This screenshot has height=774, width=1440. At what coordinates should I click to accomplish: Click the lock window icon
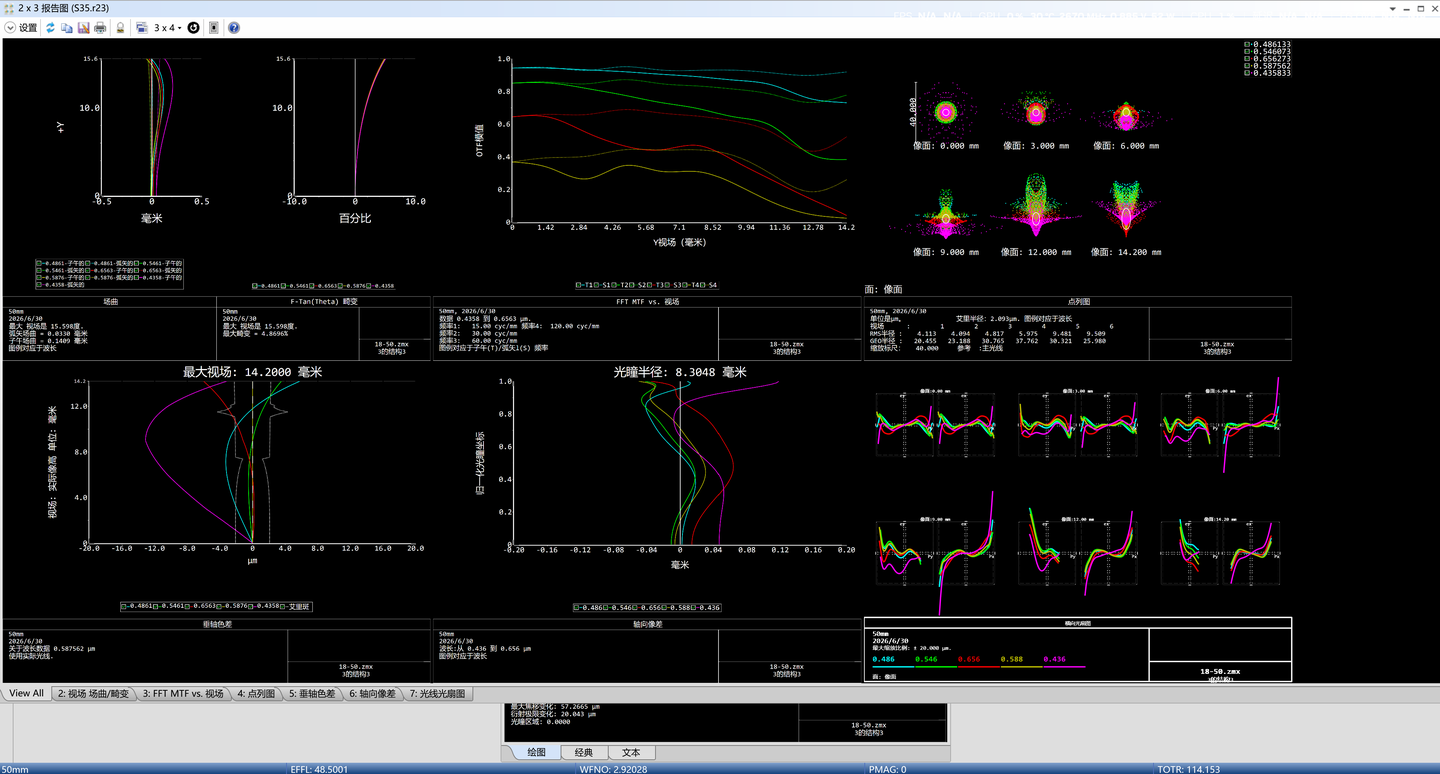121,28
